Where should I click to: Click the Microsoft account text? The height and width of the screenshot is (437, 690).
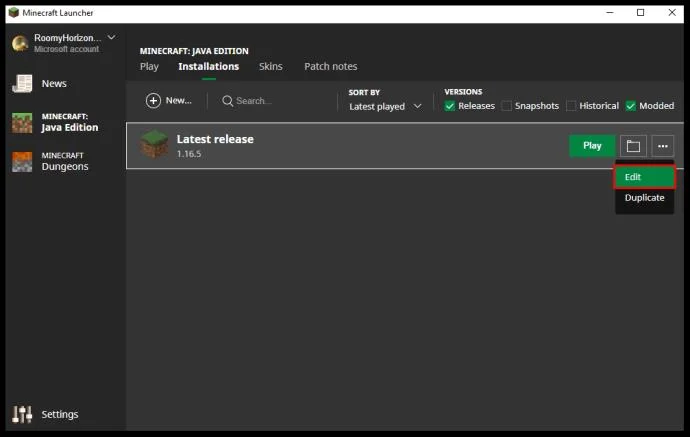(66, 49)
